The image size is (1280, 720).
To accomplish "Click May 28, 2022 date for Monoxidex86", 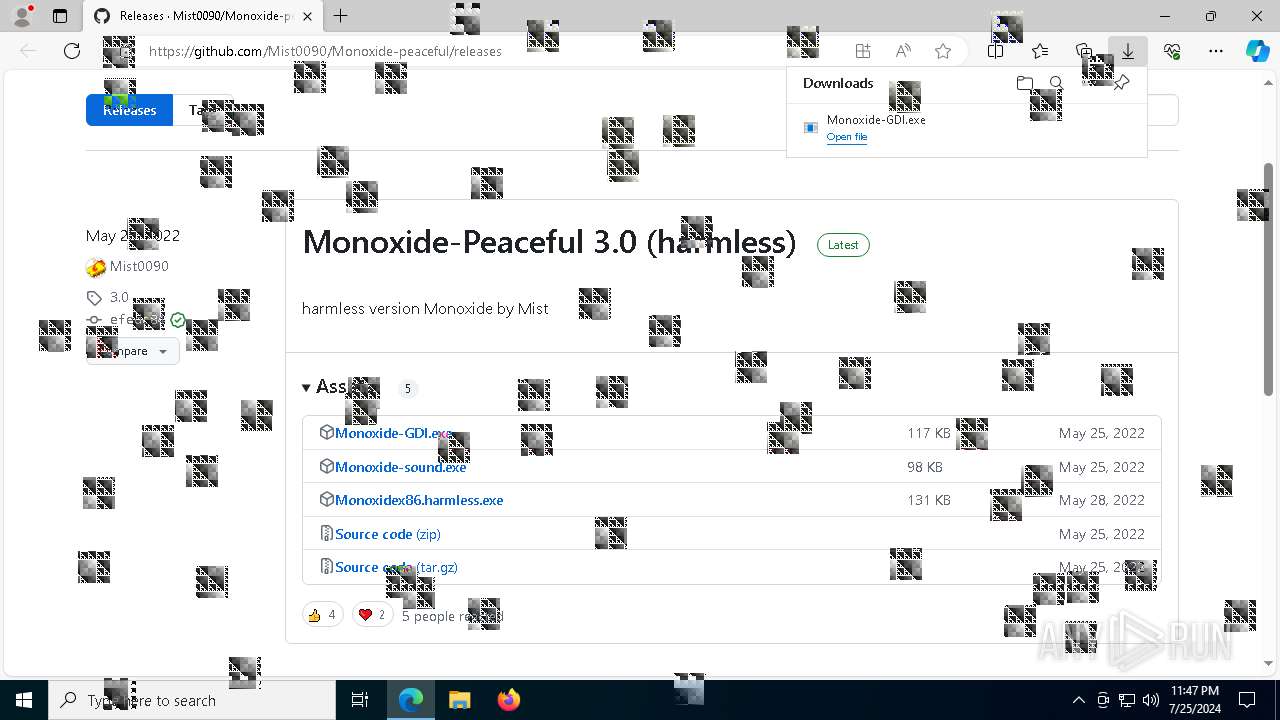I will tap(1102, 500).
